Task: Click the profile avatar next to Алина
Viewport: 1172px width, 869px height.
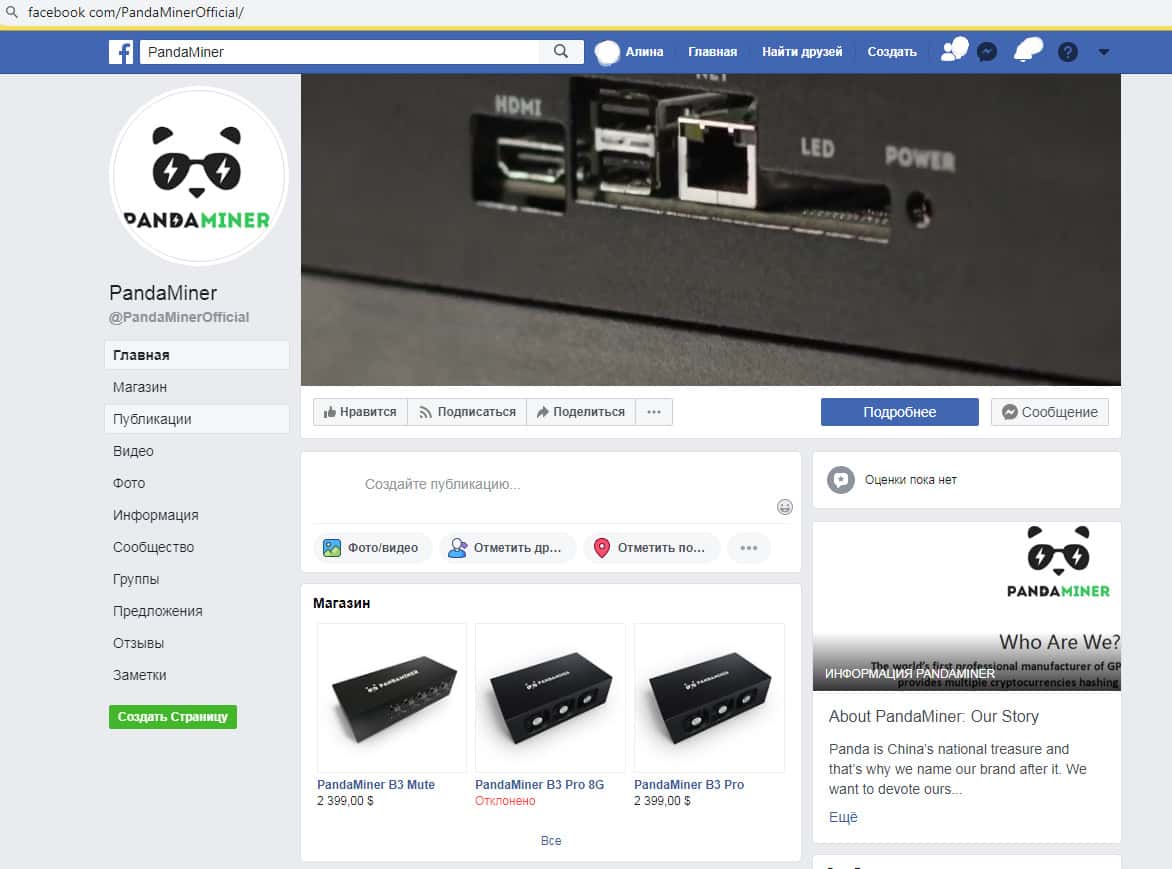Action: (607, 52)
